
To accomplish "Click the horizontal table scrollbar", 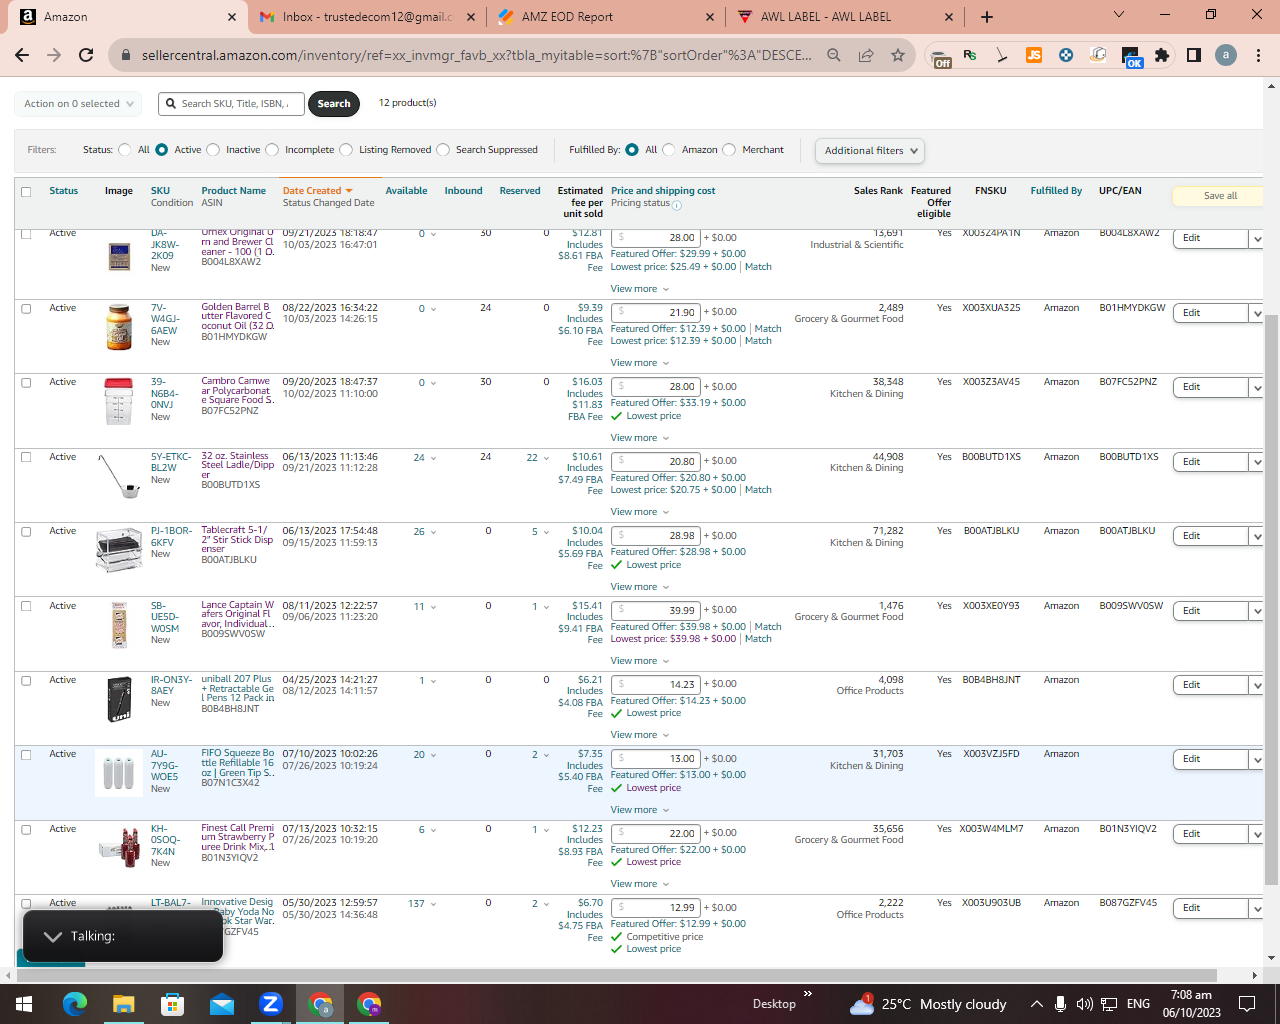I will [616, 975].
